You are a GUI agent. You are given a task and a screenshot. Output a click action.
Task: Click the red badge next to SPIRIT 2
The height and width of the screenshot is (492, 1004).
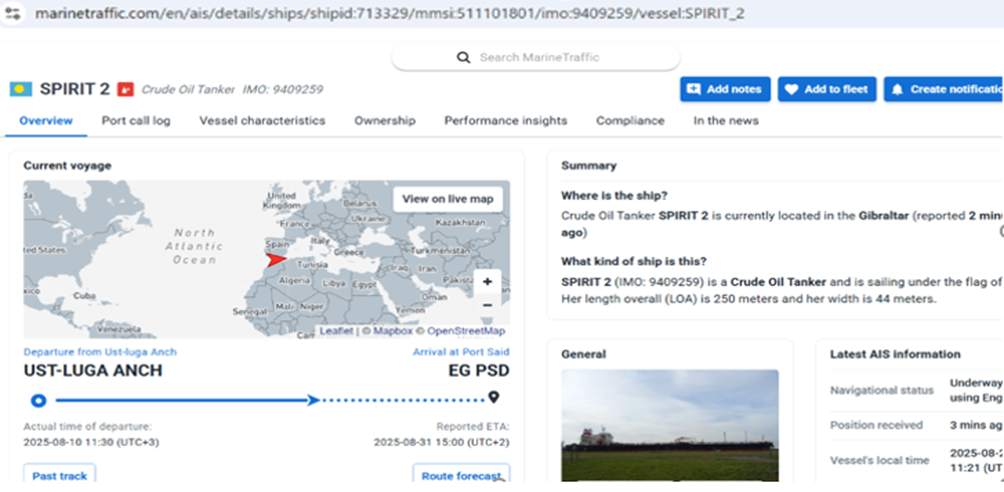(126, 90)
